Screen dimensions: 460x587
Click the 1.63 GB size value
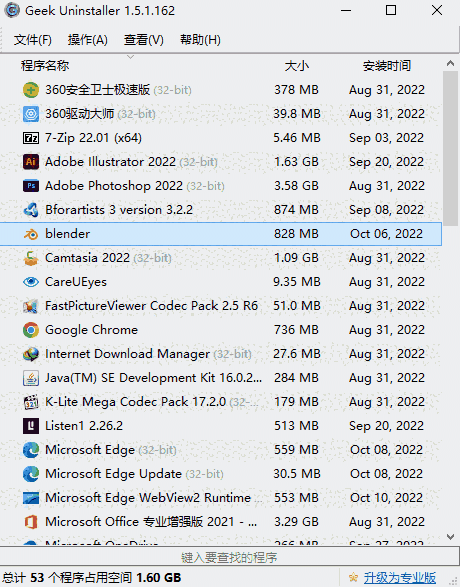click(296, 162)
